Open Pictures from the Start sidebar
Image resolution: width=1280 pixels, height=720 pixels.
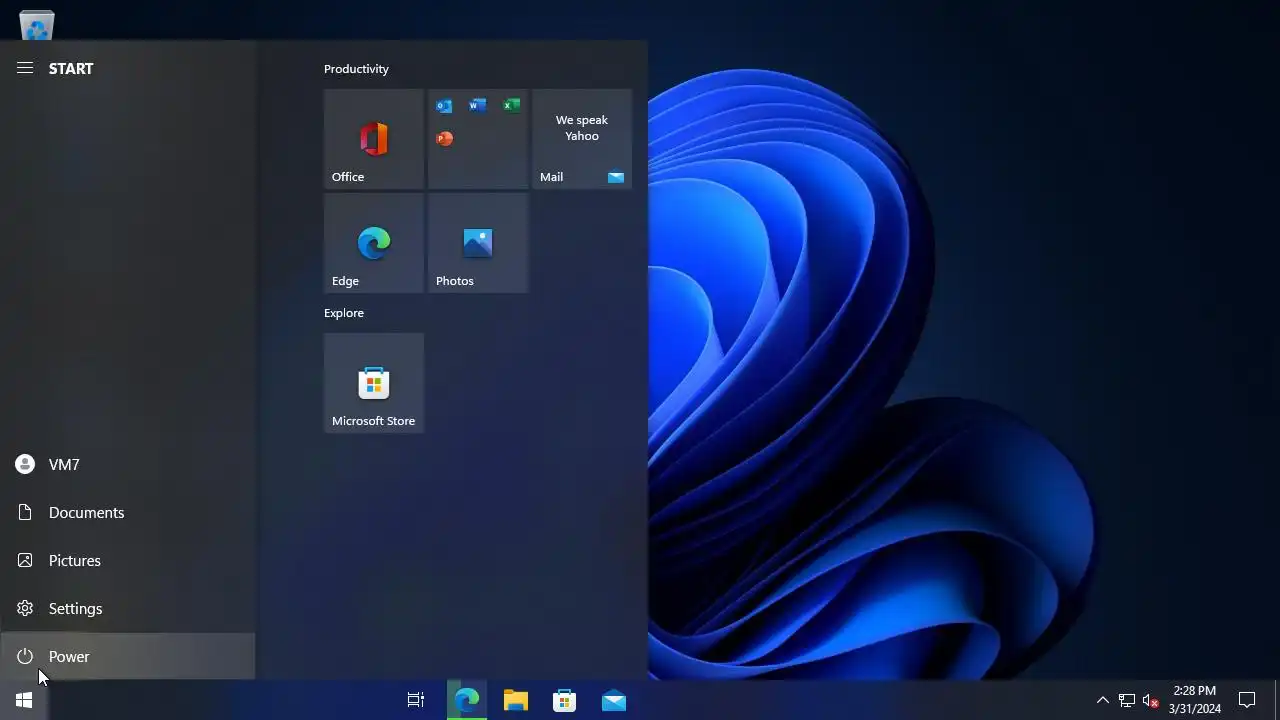(x=128, y=560)
